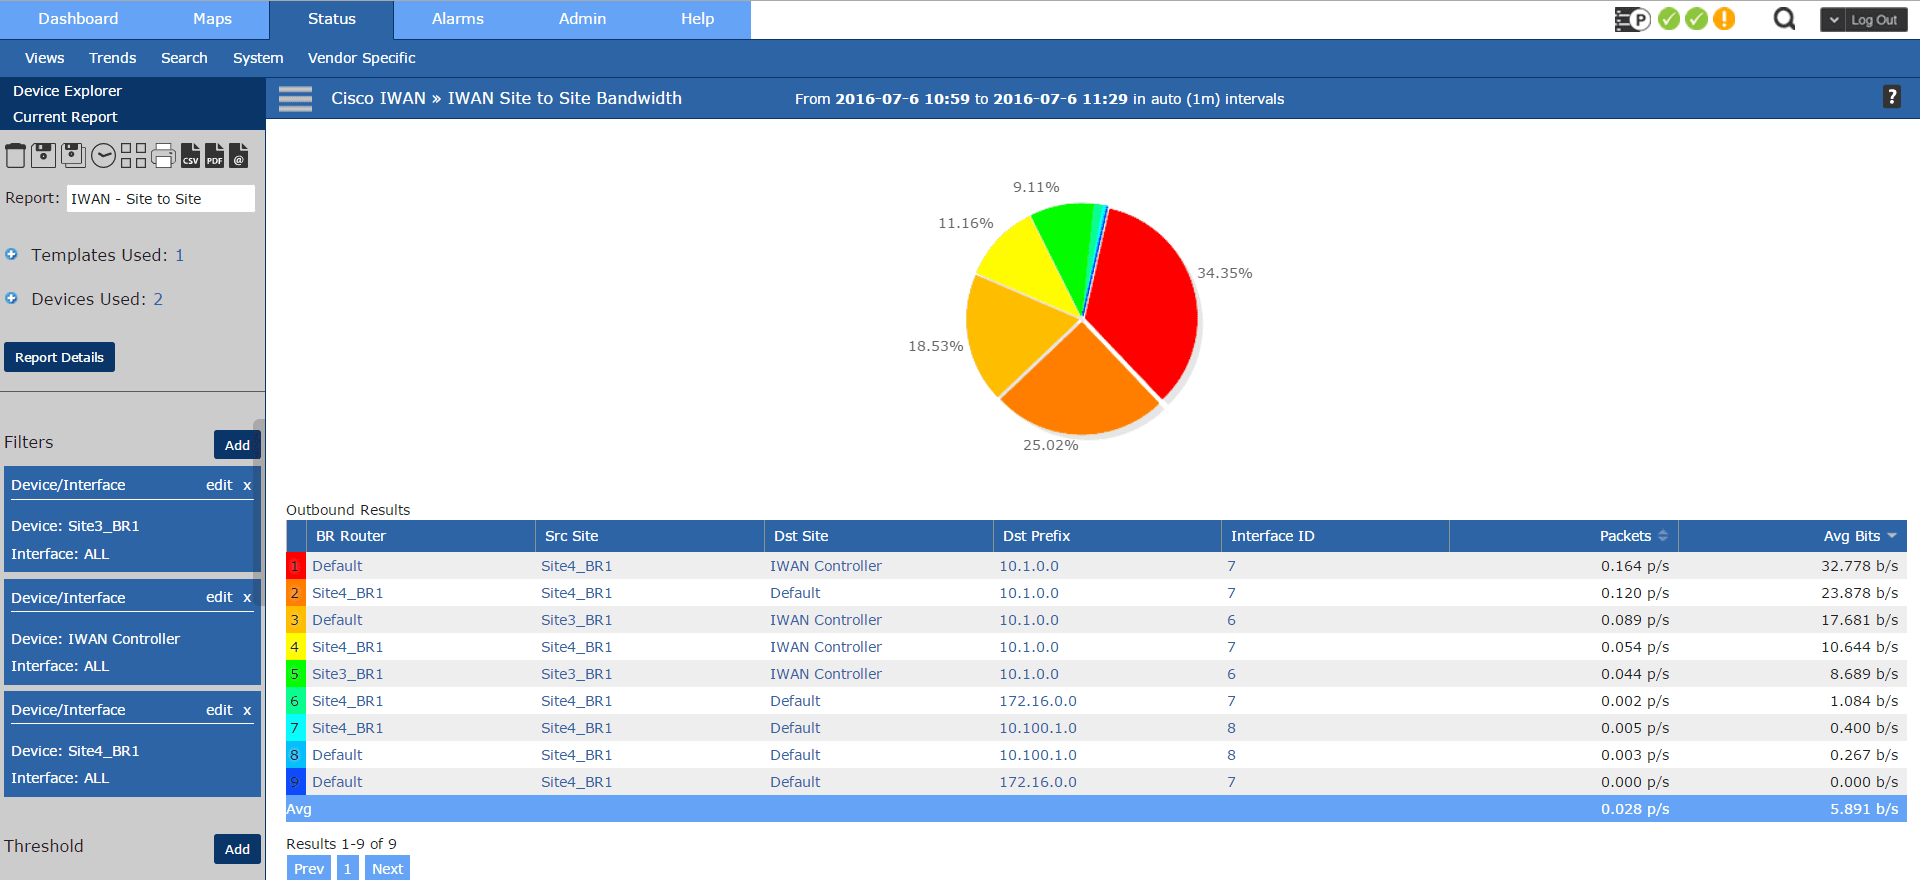Image resolution: width=1920 pixels, height=880 pixels.
Task: Remove the Site3_BR1 filter with x
Action: [247, 485]
